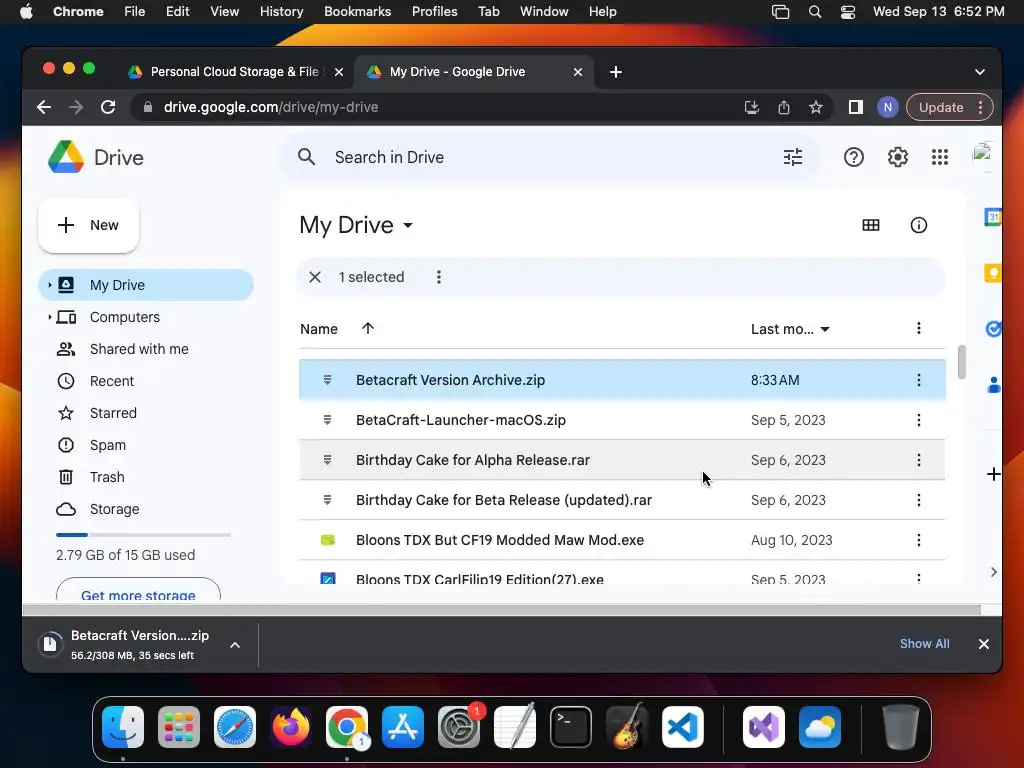Image resolution: width=1024 pixels, height=768 pixels.
Task: Open the Recent files view
Action: pyautogui.click(x=112, y=381)
